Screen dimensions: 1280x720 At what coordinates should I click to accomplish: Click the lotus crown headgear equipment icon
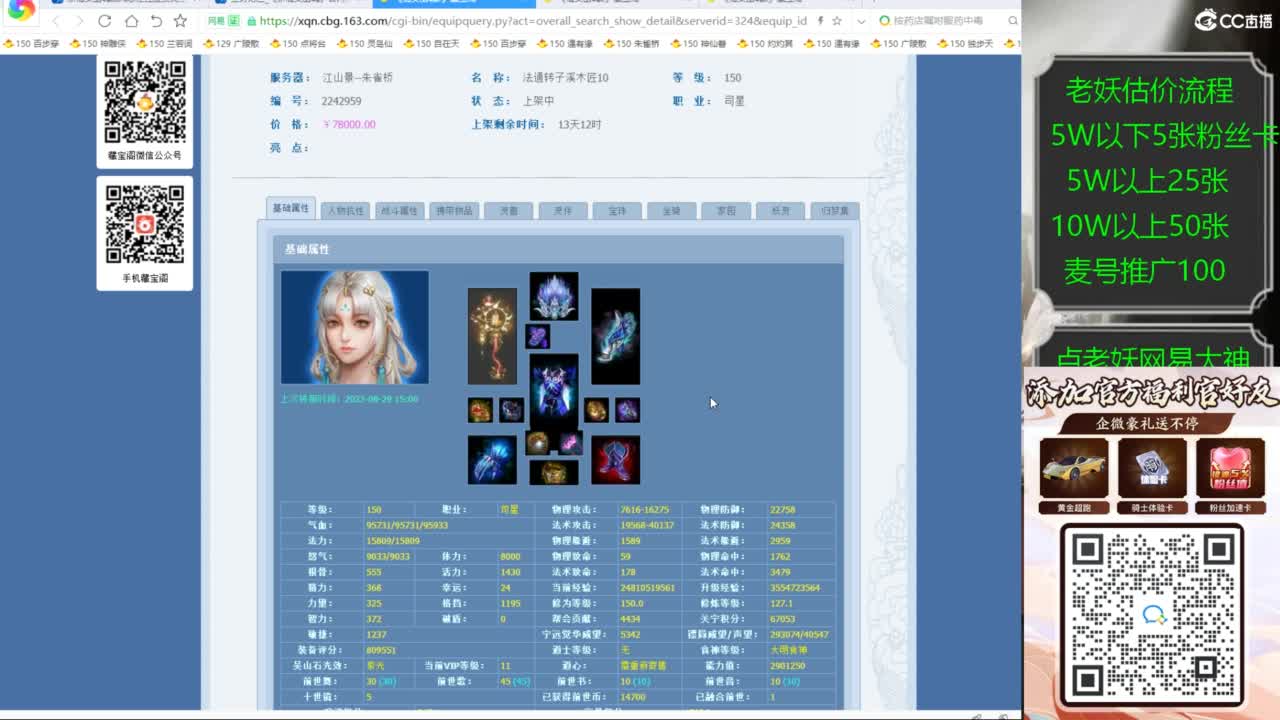[x=554, y=296]
